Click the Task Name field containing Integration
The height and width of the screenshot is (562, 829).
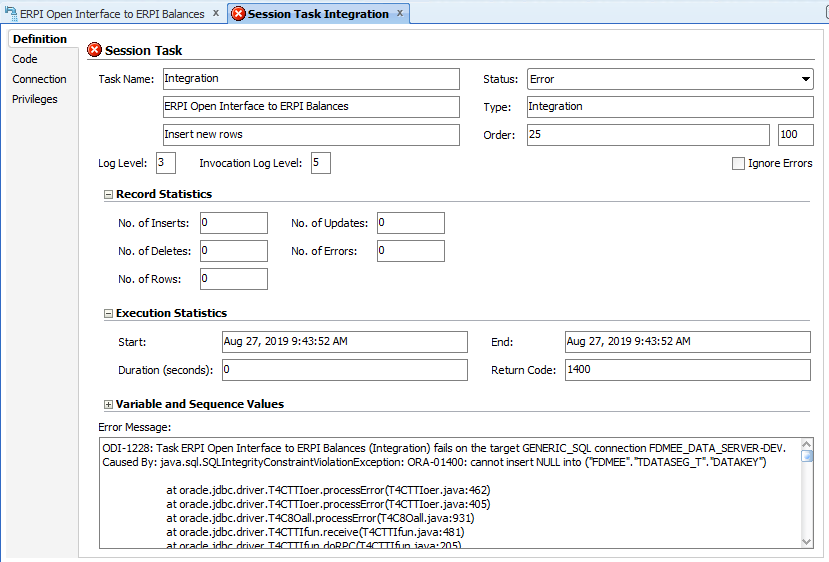(x=311, y=79)
